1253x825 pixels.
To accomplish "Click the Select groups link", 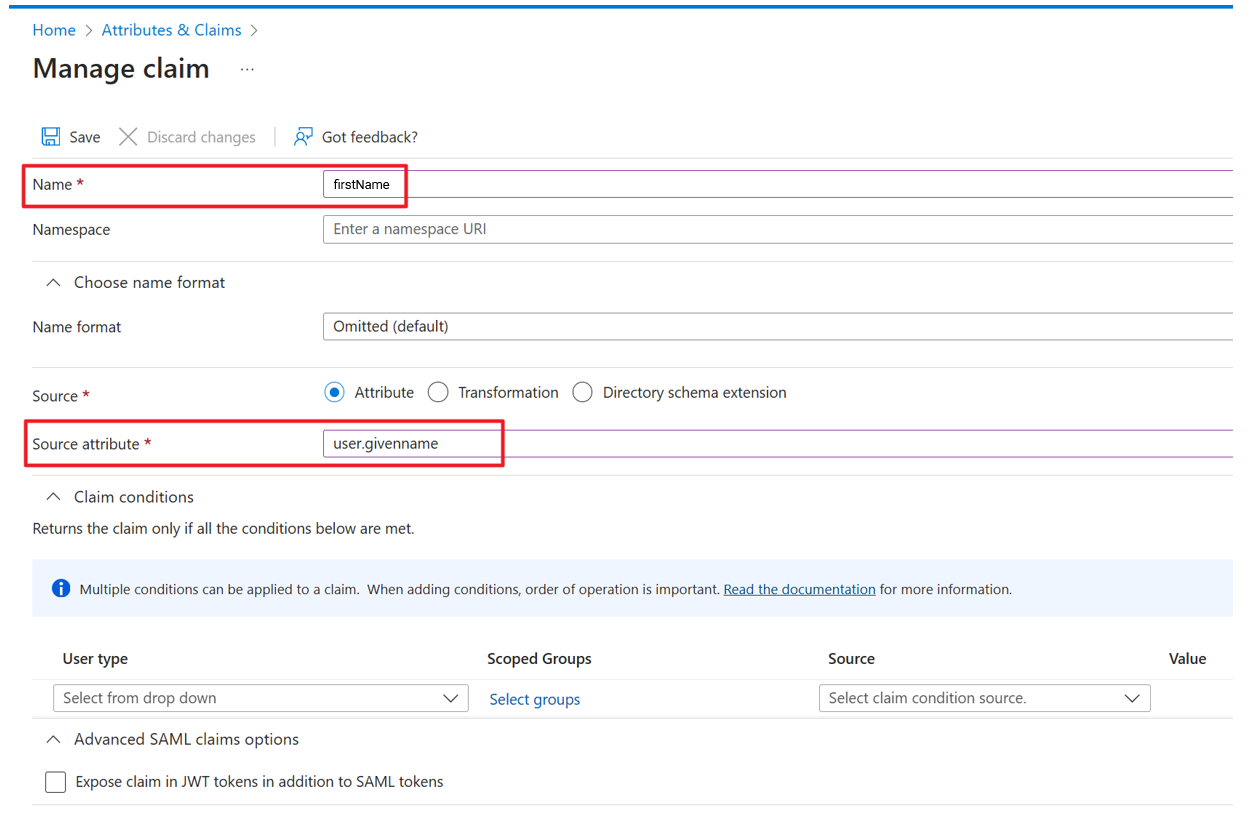I will pos(534,700).
